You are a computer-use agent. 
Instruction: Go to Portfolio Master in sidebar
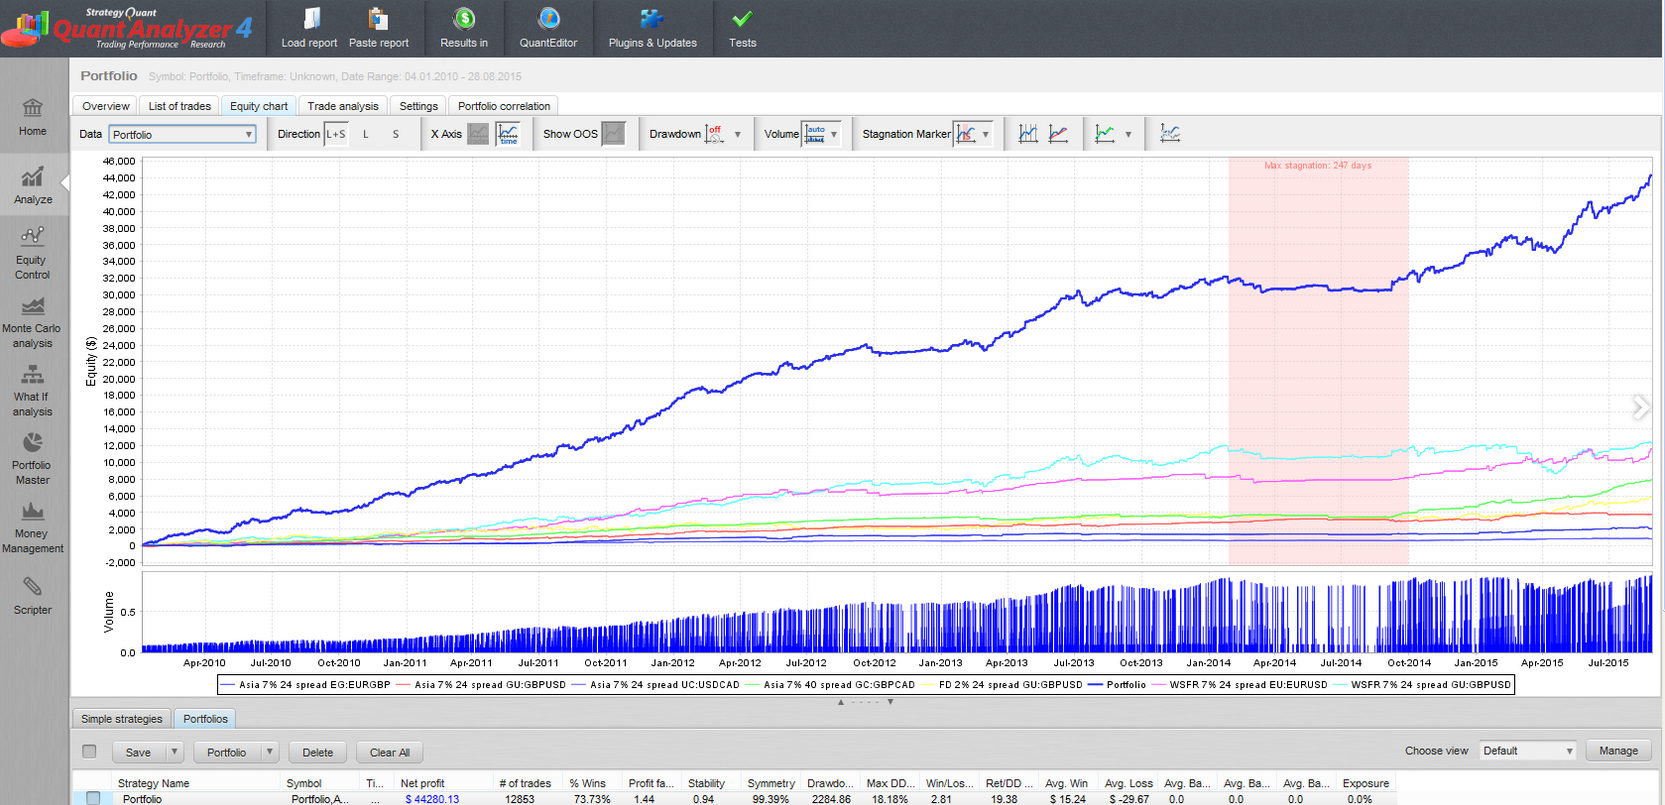32,458
